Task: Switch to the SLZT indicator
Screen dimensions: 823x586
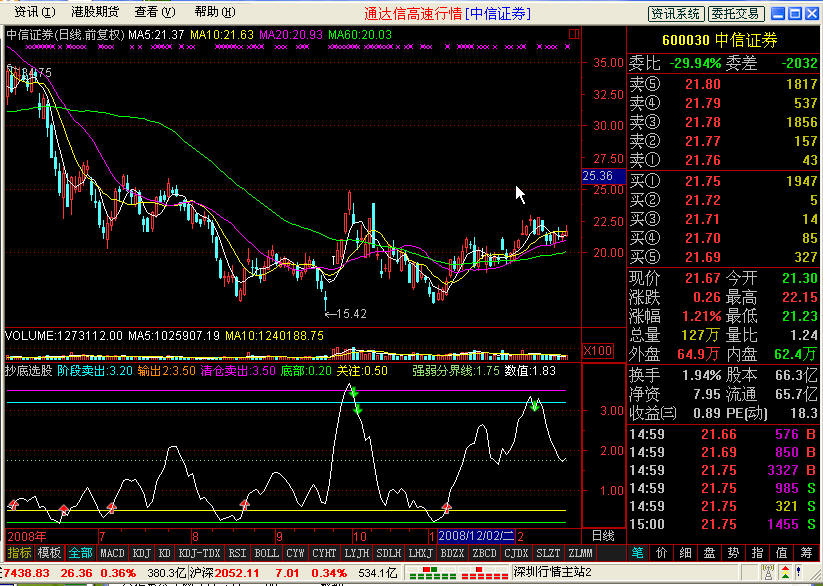Action: [x=548, y=553]
